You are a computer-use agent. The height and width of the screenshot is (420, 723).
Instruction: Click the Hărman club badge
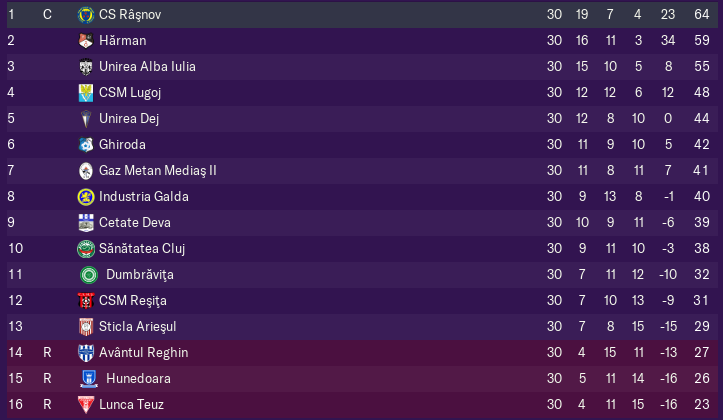click(86, 41)
